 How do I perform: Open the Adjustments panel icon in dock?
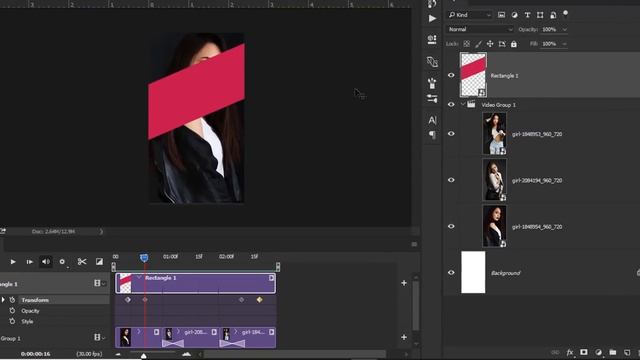point(432,40)
